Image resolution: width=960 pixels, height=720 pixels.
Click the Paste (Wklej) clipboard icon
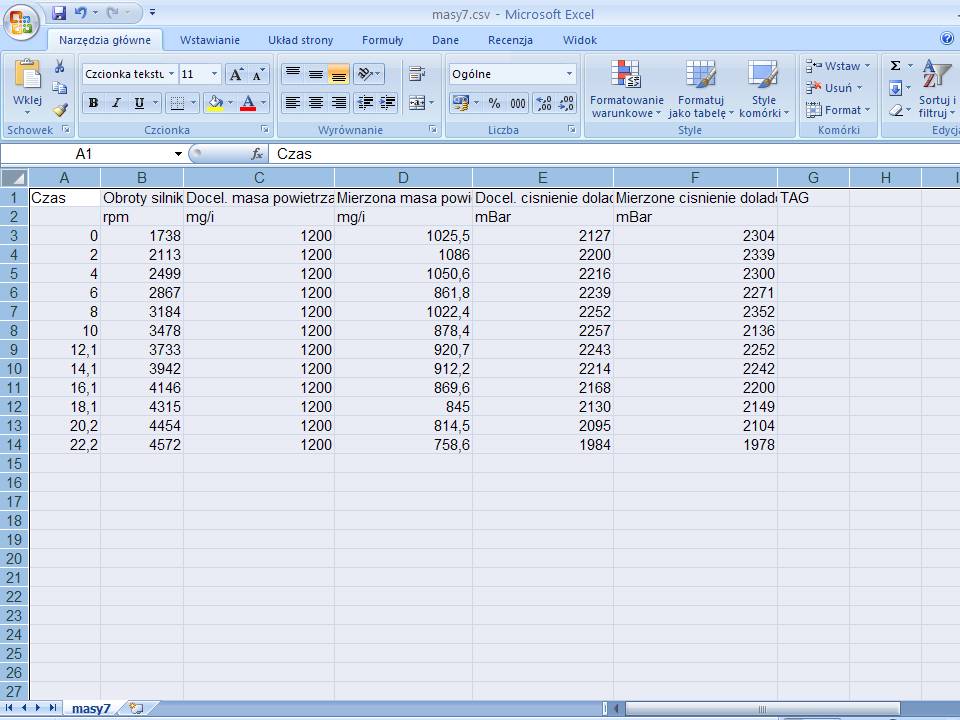coord(28,75)
